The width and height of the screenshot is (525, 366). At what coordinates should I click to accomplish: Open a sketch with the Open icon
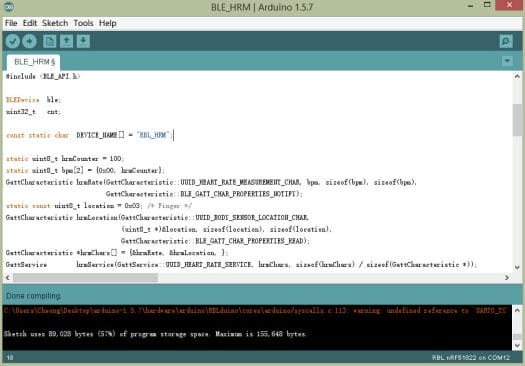point(66,41)
